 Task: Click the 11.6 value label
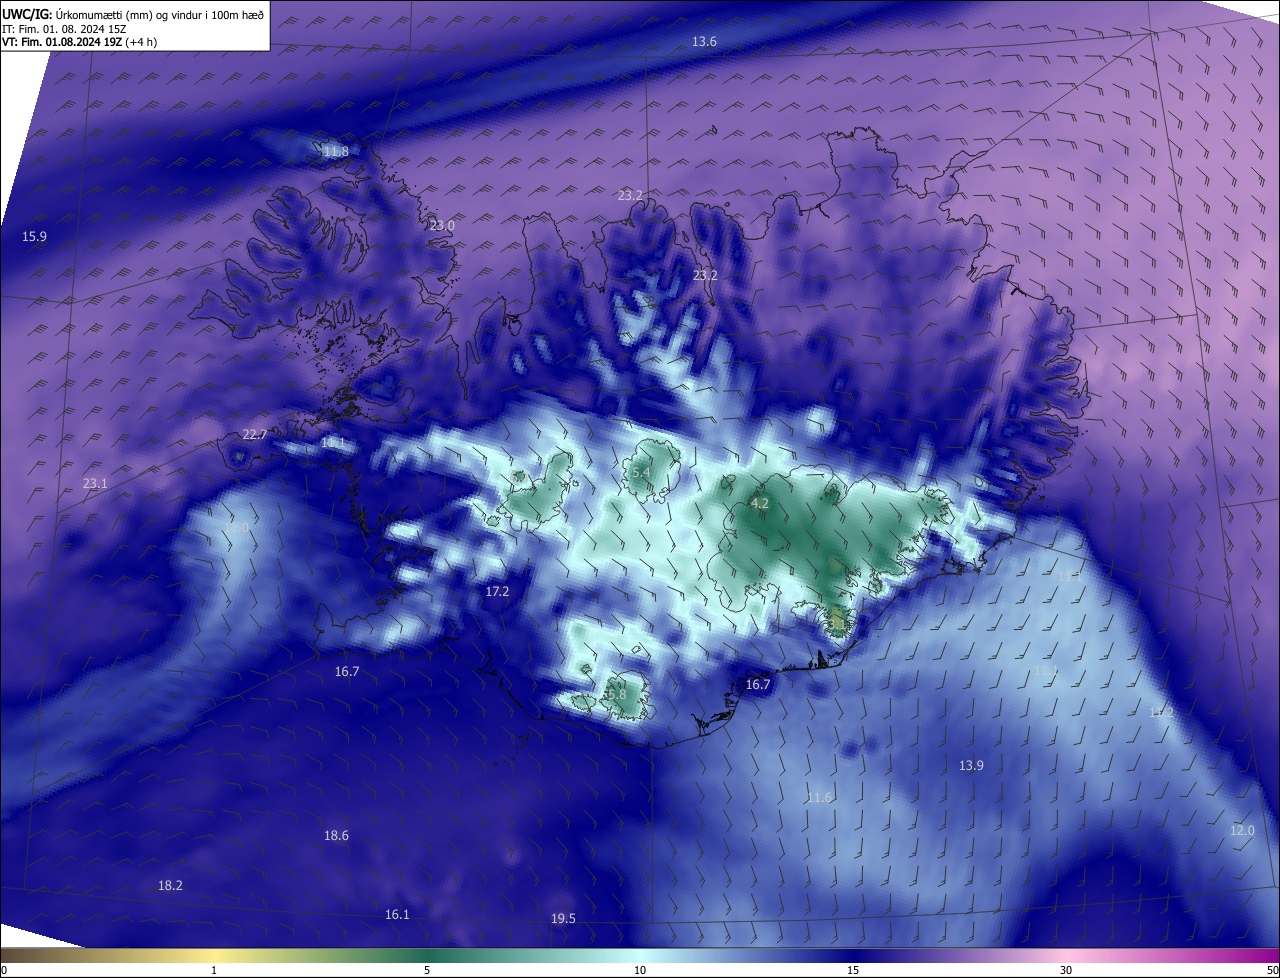(819, 797)
